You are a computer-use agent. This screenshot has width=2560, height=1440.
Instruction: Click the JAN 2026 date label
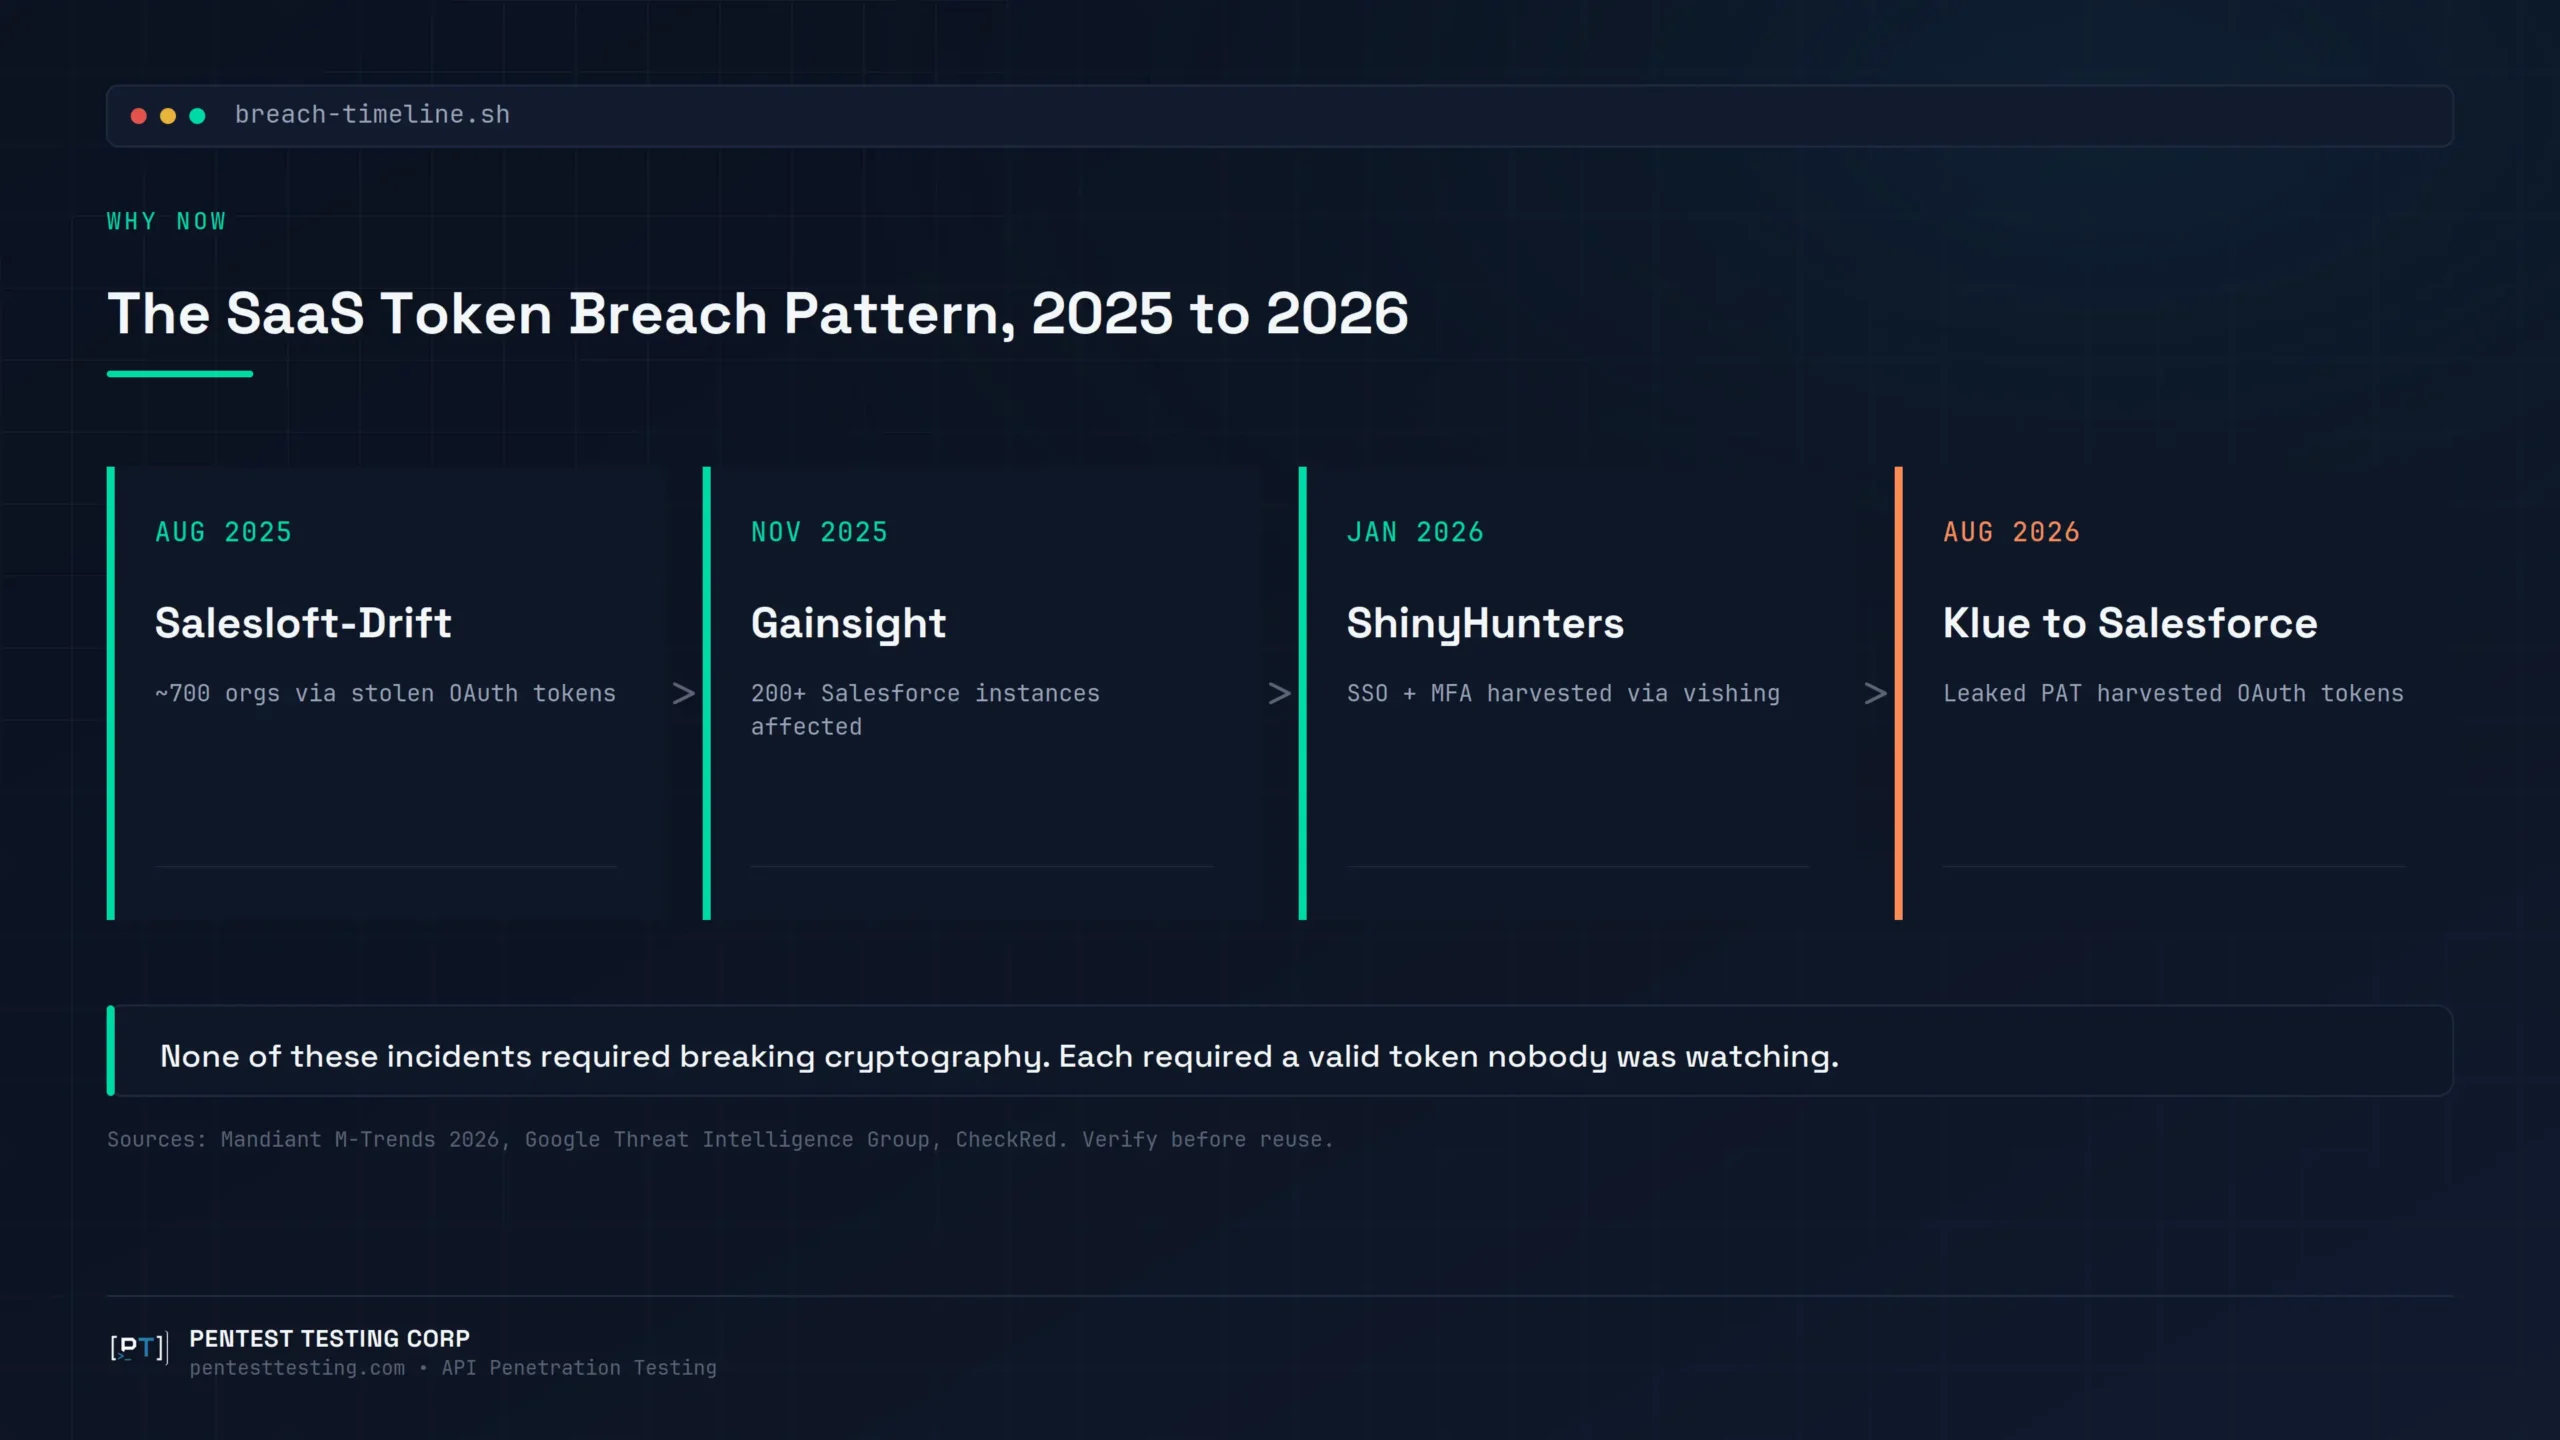coord(1416,532)
